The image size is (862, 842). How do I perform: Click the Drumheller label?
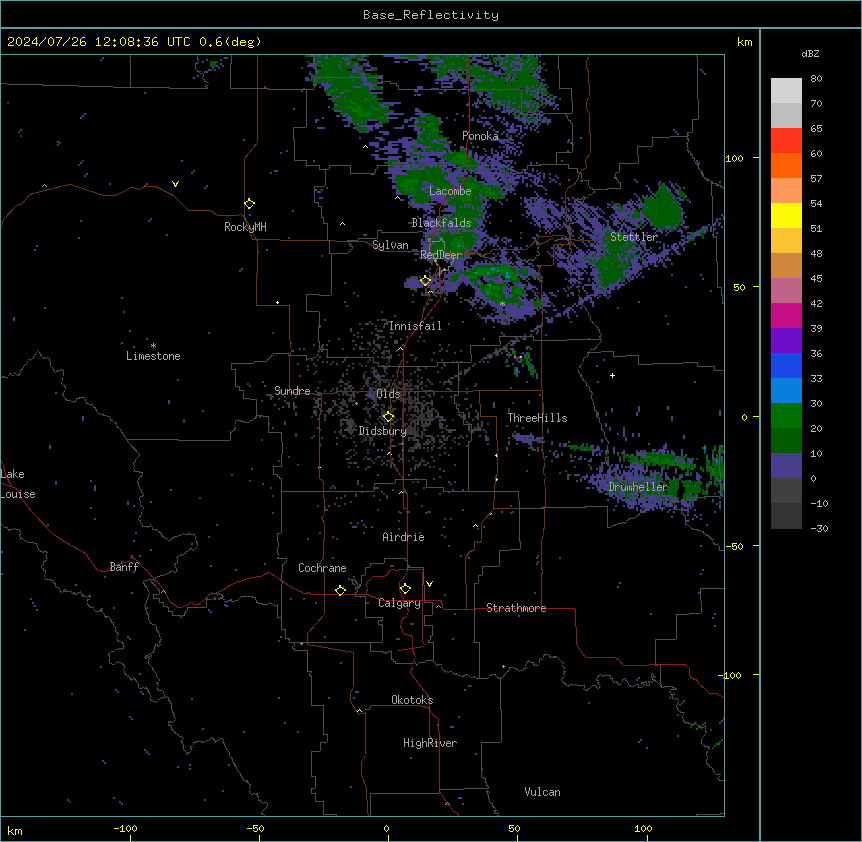tap(638, 487)
